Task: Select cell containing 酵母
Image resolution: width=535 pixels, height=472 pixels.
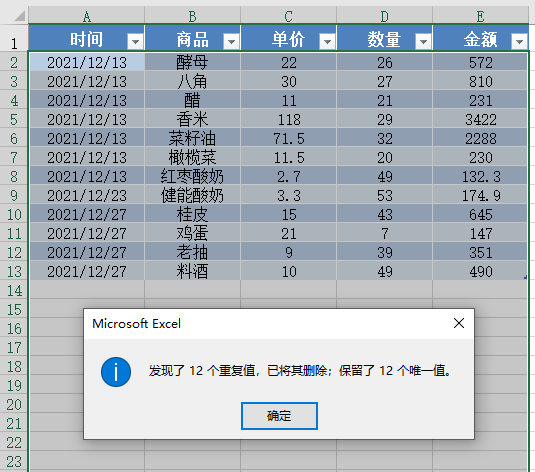Action: tap(192, 62)
